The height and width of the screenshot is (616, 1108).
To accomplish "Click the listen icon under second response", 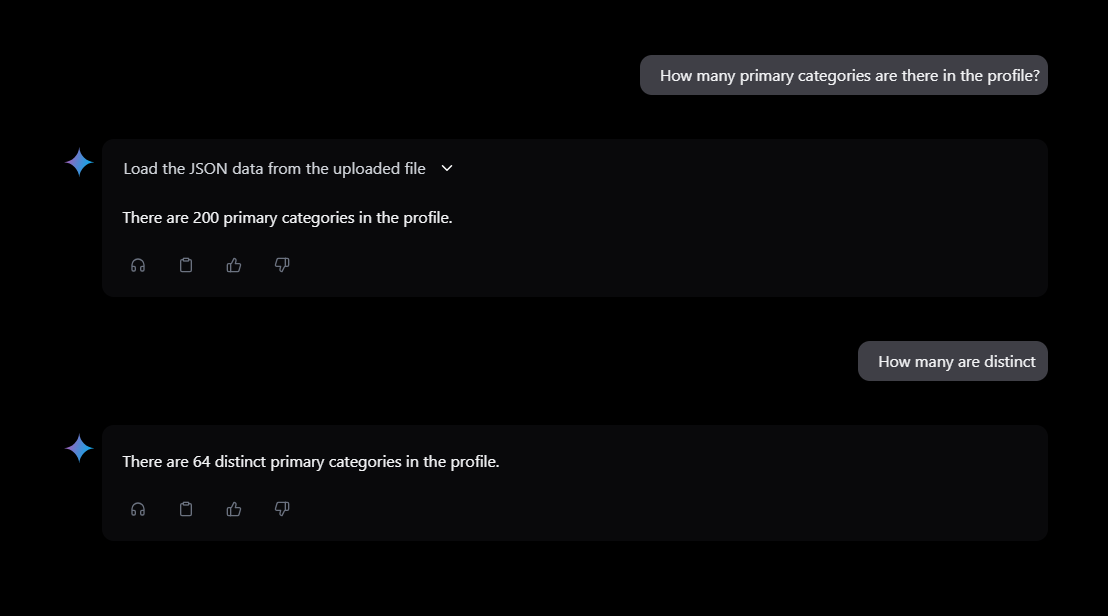I will pos(138,509).
